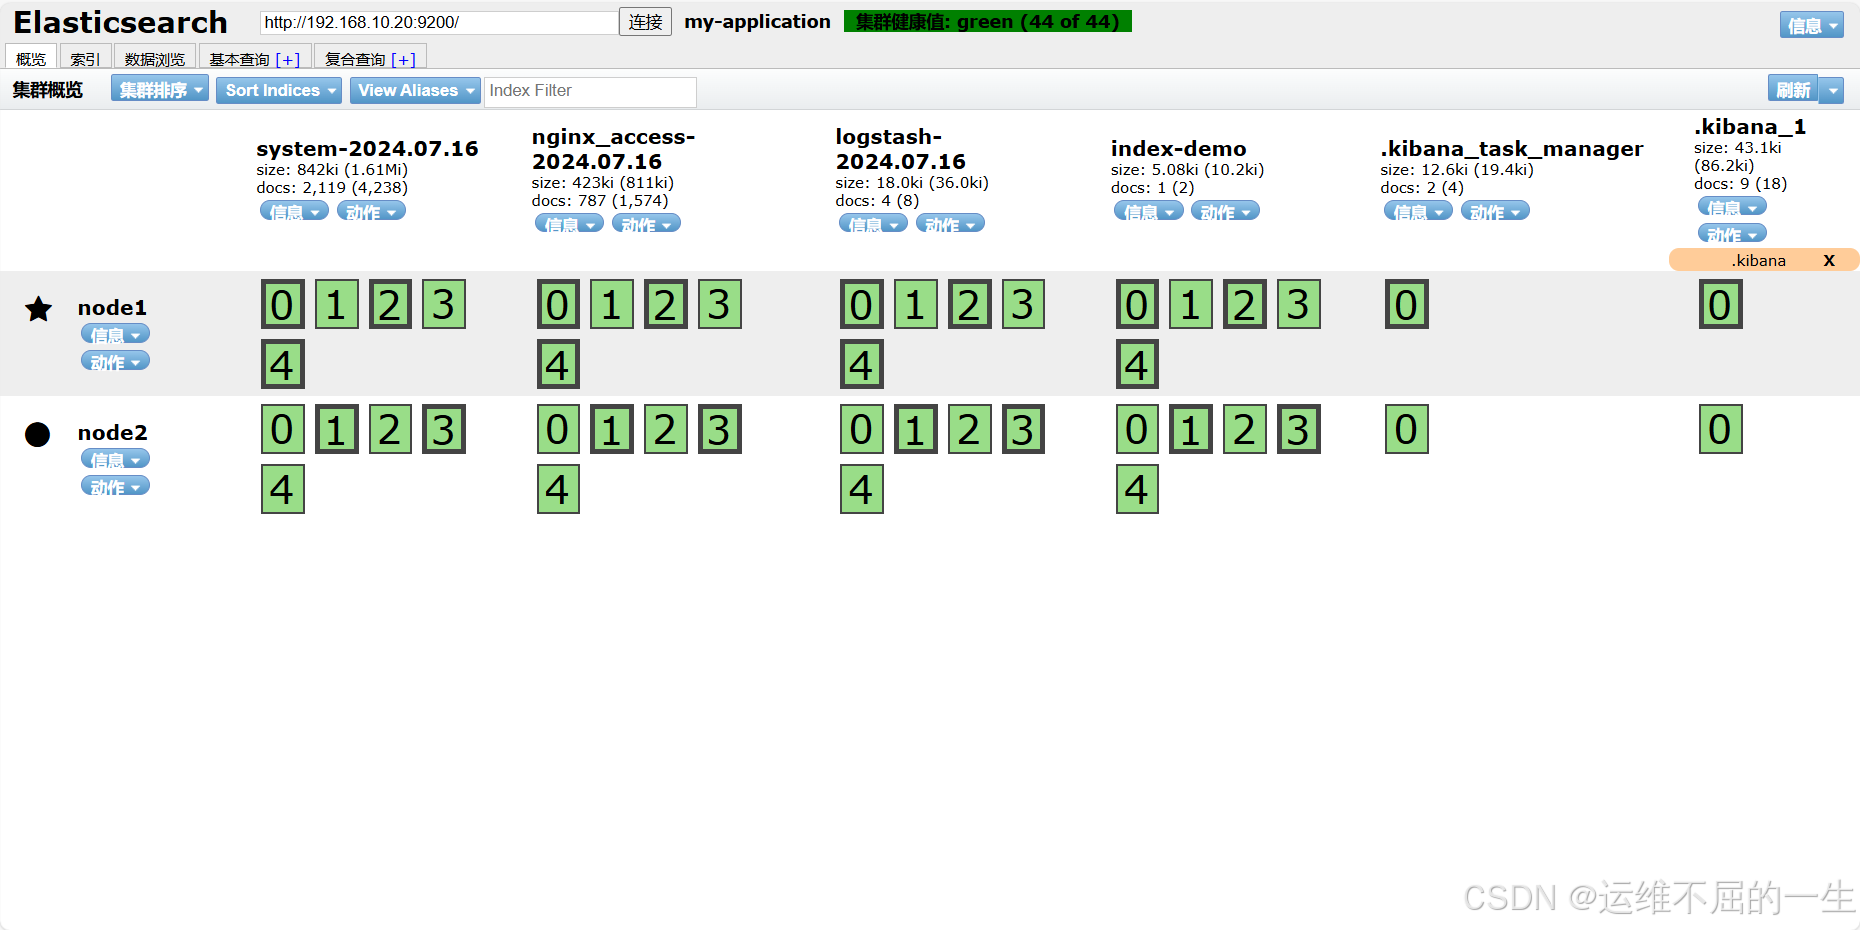The width and height of the screenshot is (1860, 930).
Task: Expand the refresh interval arrow beside 刷新
Action: pos(1832,90)
